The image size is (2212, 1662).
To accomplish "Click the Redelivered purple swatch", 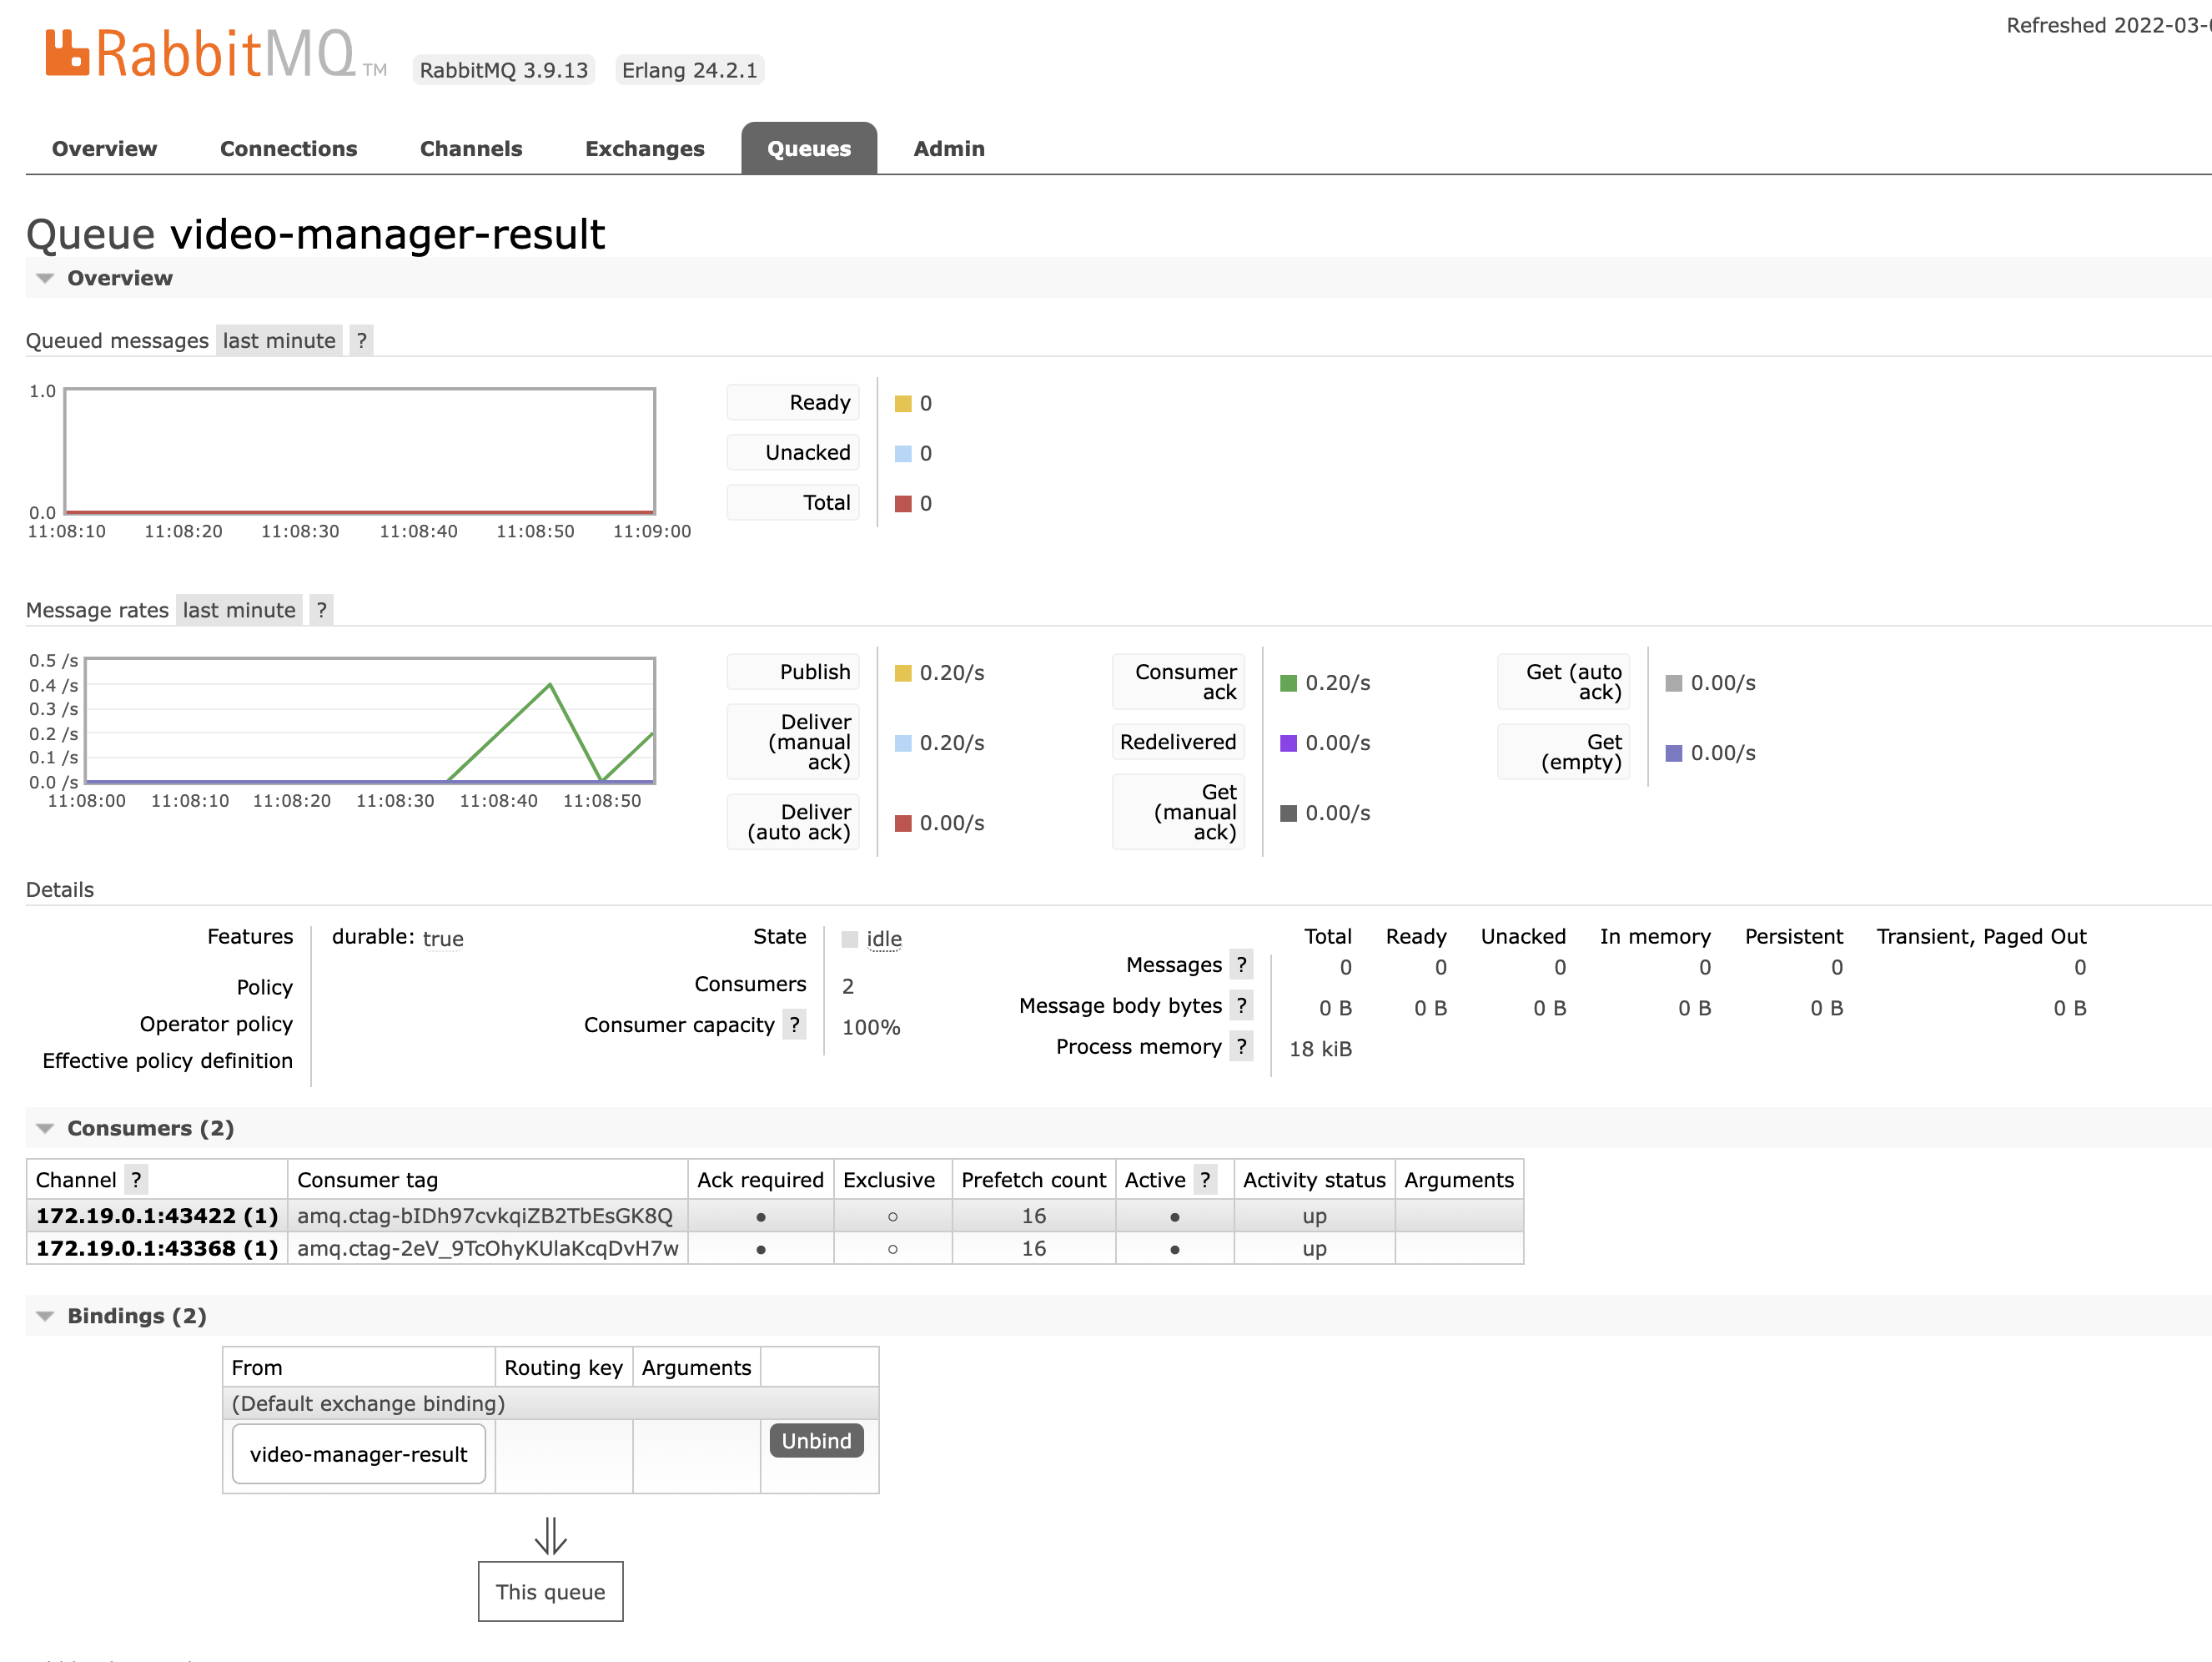I will pos(1289,743).
